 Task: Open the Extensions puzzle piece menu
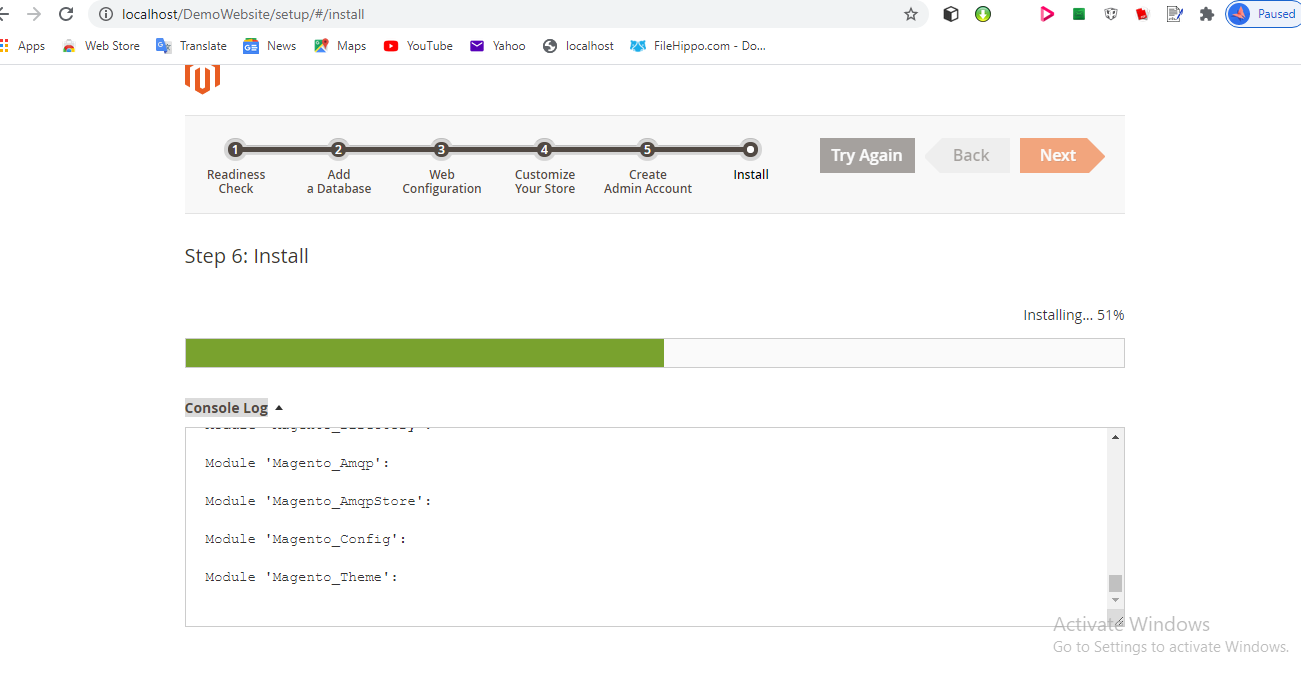click(x=1206, y=14)
